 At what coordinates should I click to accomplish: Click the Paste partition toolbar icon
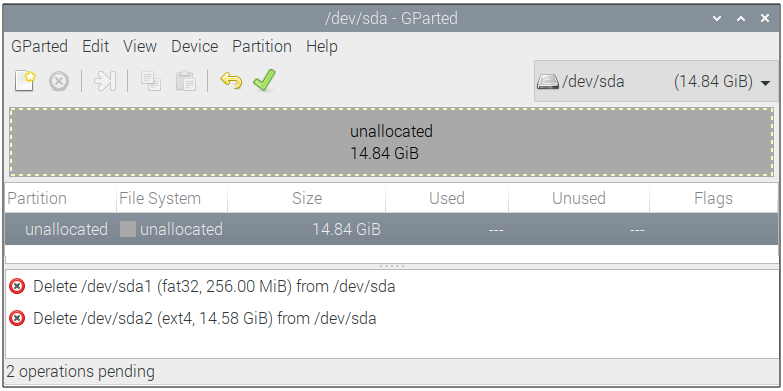tap(185, 81)
